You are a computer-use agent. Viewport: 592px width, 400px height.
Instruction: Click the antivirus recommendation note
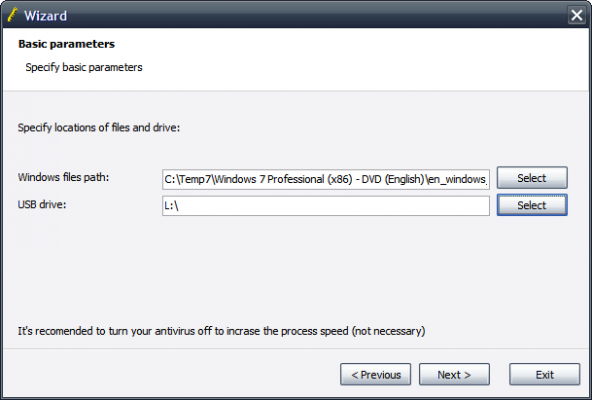tap(221, 331)
